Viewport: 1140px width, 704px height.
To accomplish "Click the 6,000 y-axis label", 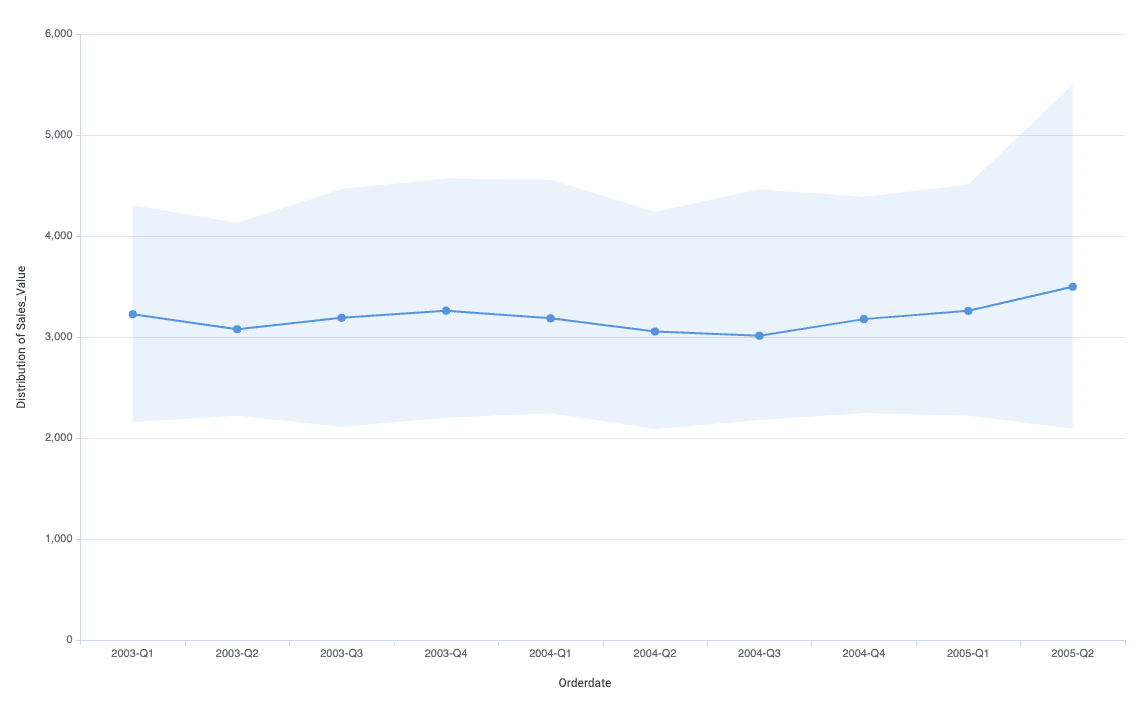I will [59, 34].
